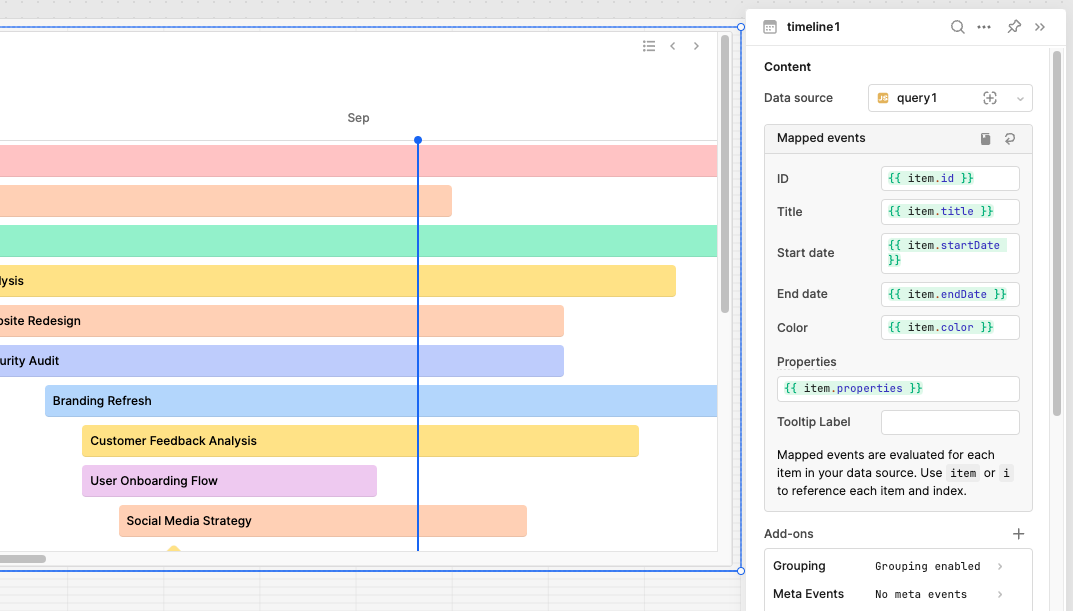
Task: Click the target selector icon in Data source
Action: (990, 98)
